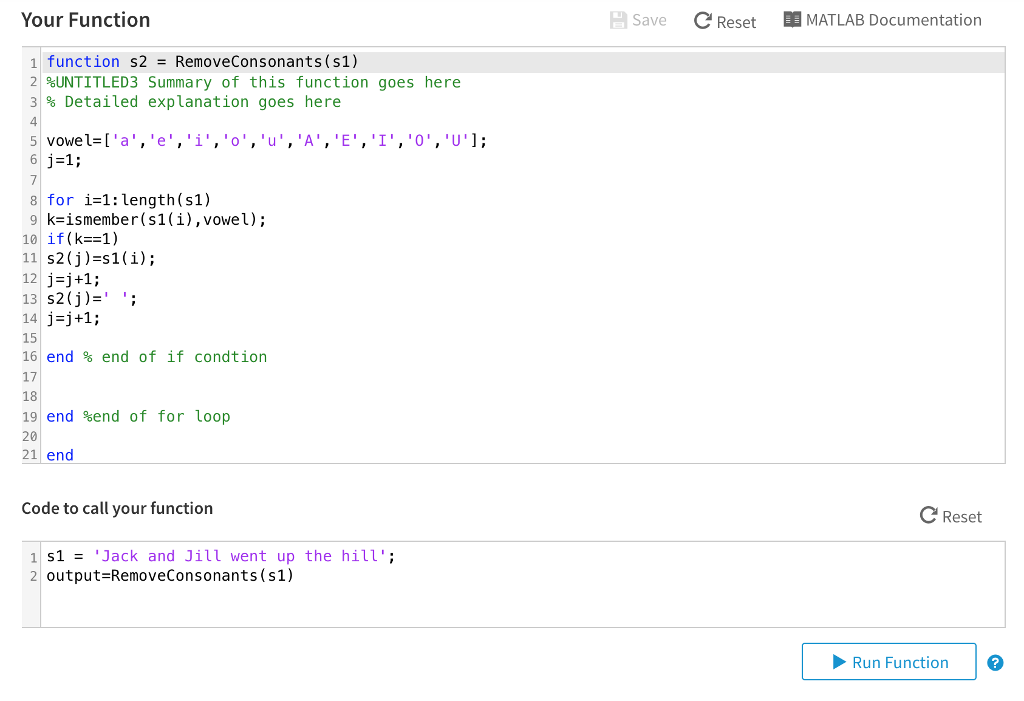Click the MATLAB Documentation book icon
The image size is (1024, 701).
pos(792,20)
